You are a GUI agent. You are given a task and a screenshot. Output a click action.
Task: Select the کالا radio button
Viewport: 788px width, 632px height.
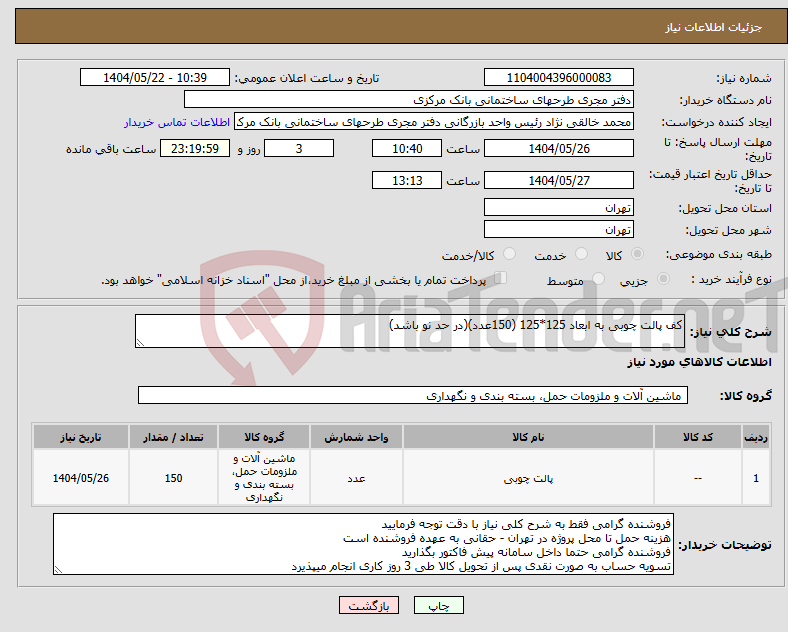point(637,254)
